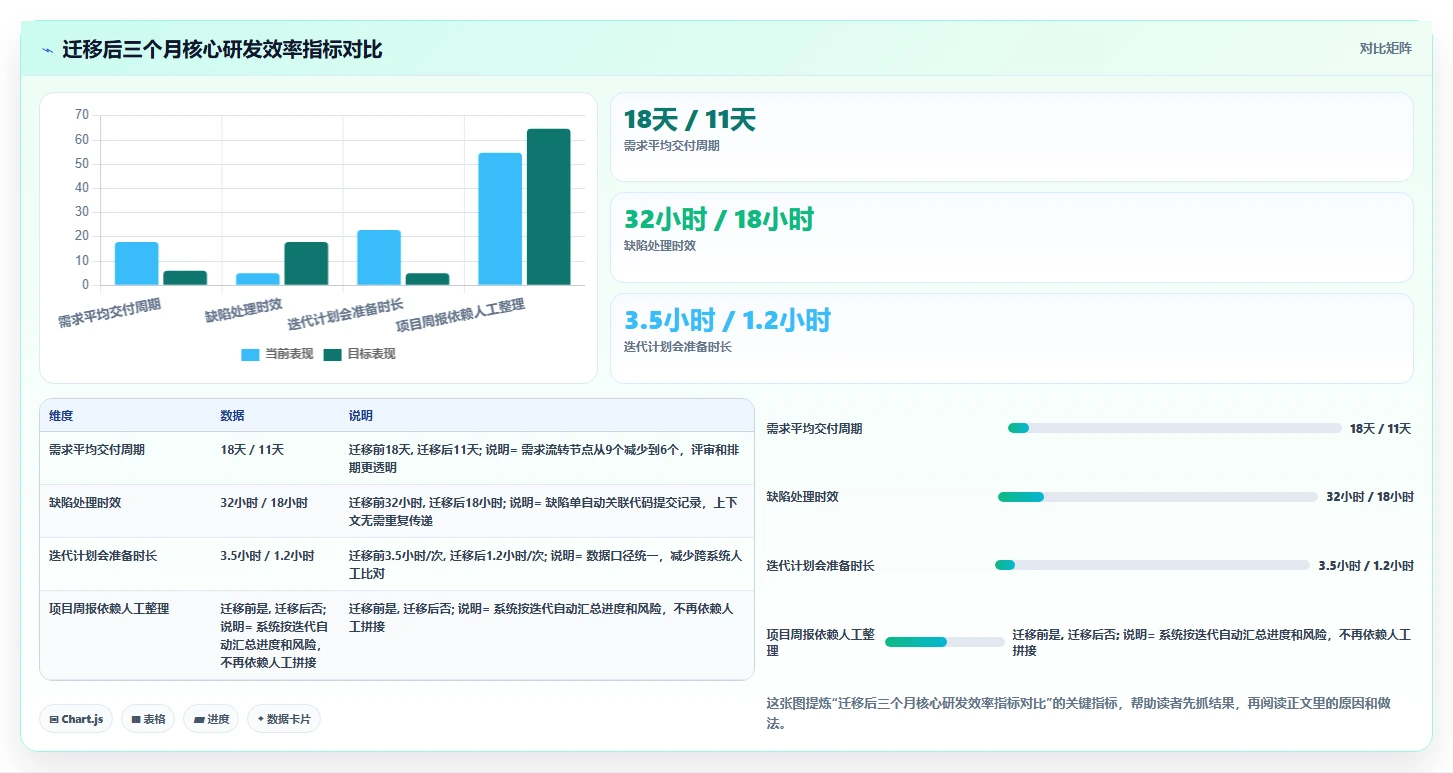The image size is (1453, 773).
Task: Click the Chart.js tag chip
Action: click(76, 719)
